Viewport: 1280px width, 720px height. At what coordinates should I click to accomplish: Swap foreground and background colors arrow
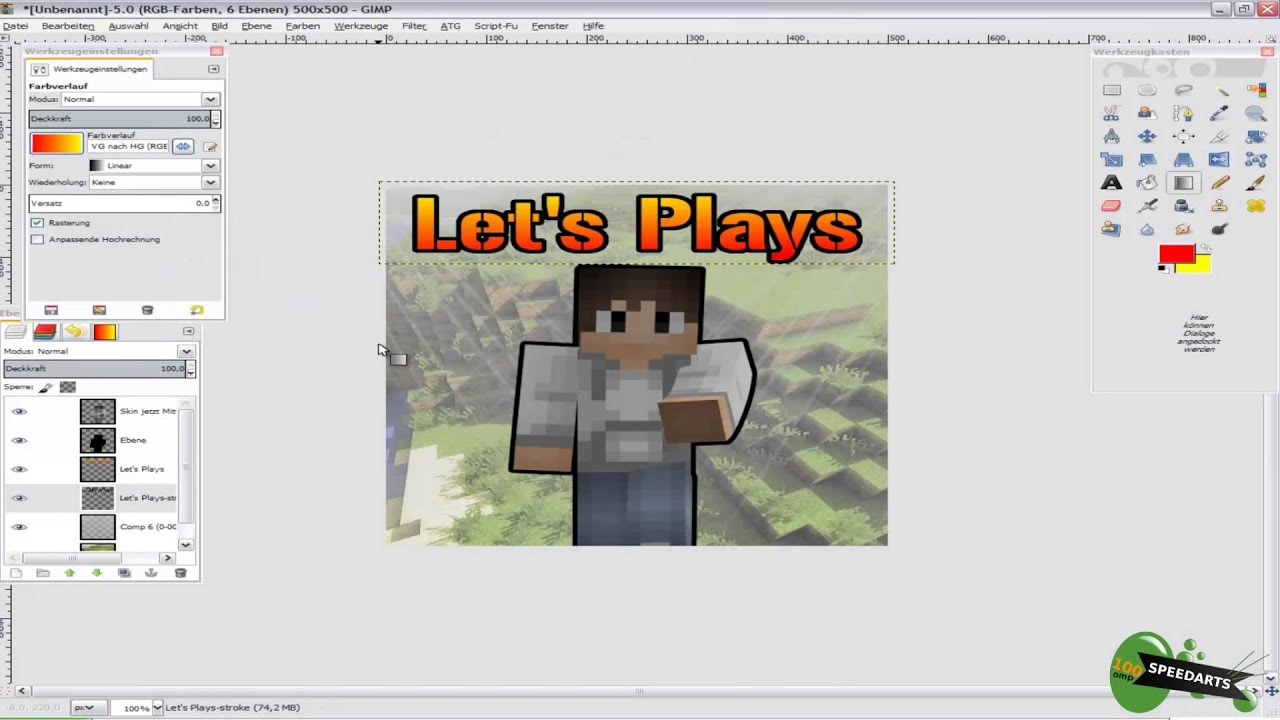pos(1206,248)
